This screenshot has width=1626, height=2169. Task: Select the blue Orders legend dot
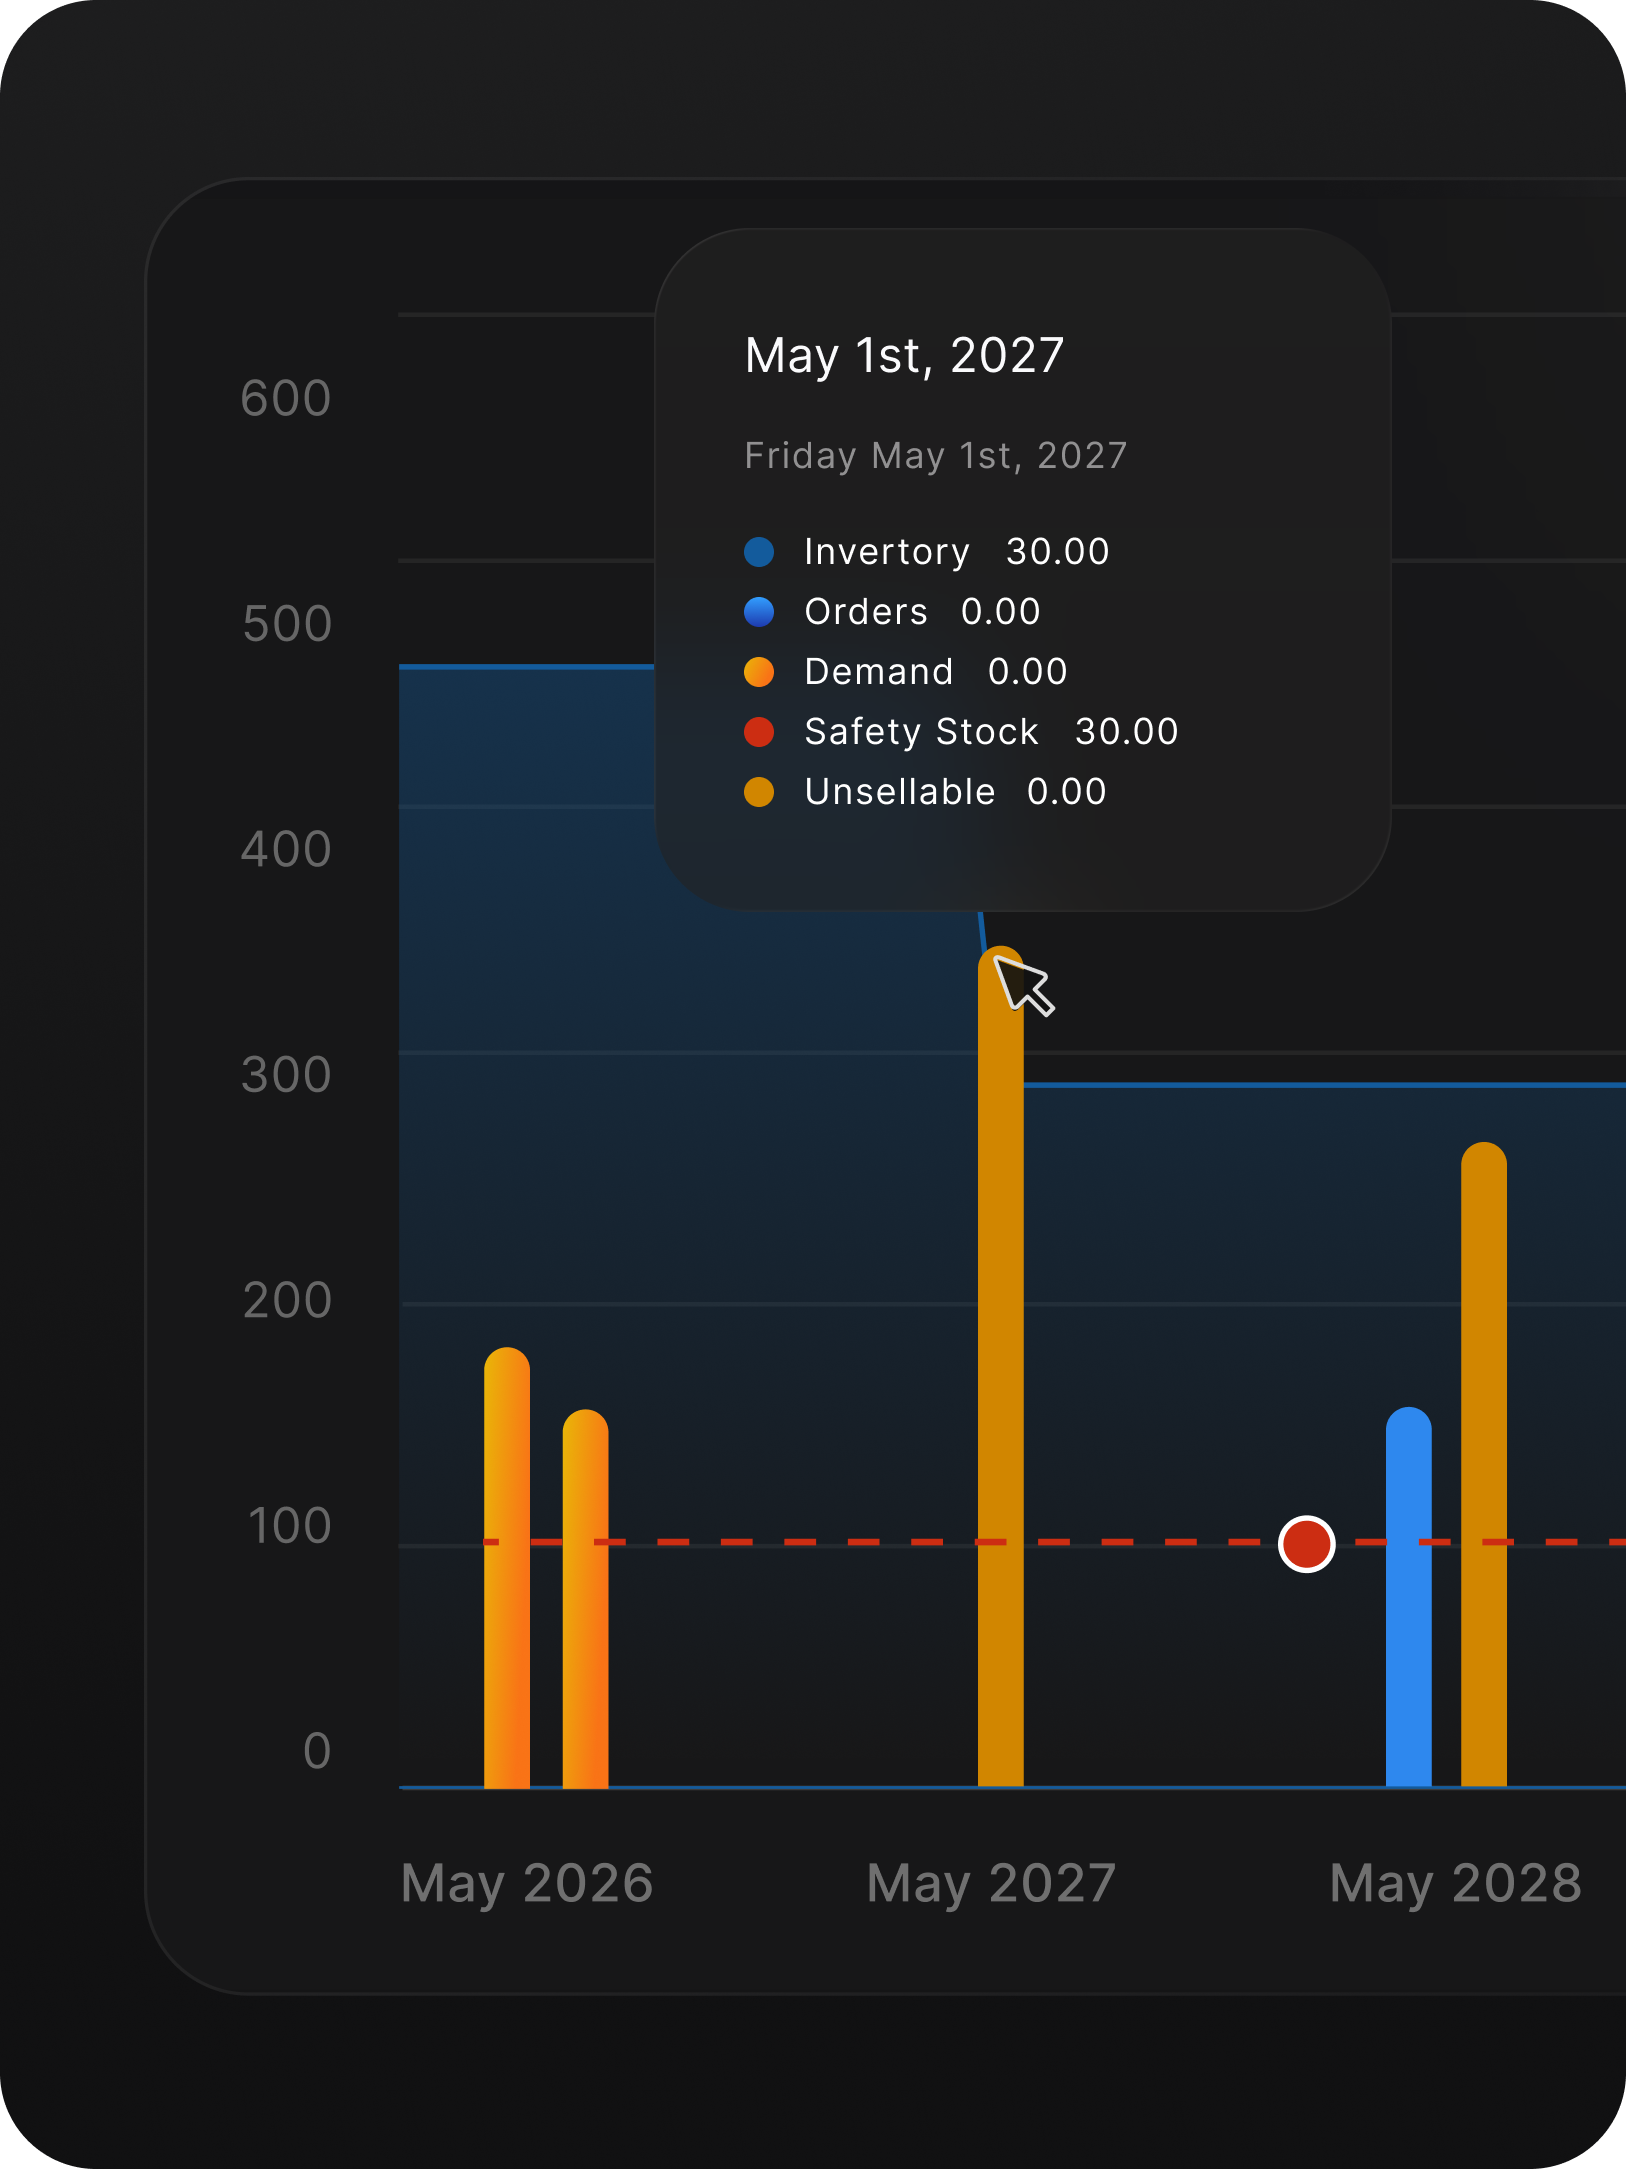[759, 612]
